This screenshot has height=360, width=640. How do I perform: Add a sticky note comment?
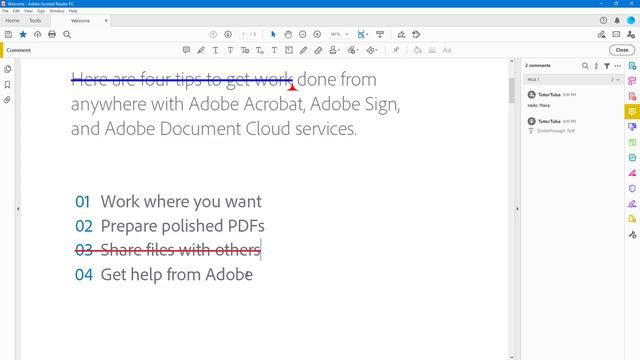point(186,50)
